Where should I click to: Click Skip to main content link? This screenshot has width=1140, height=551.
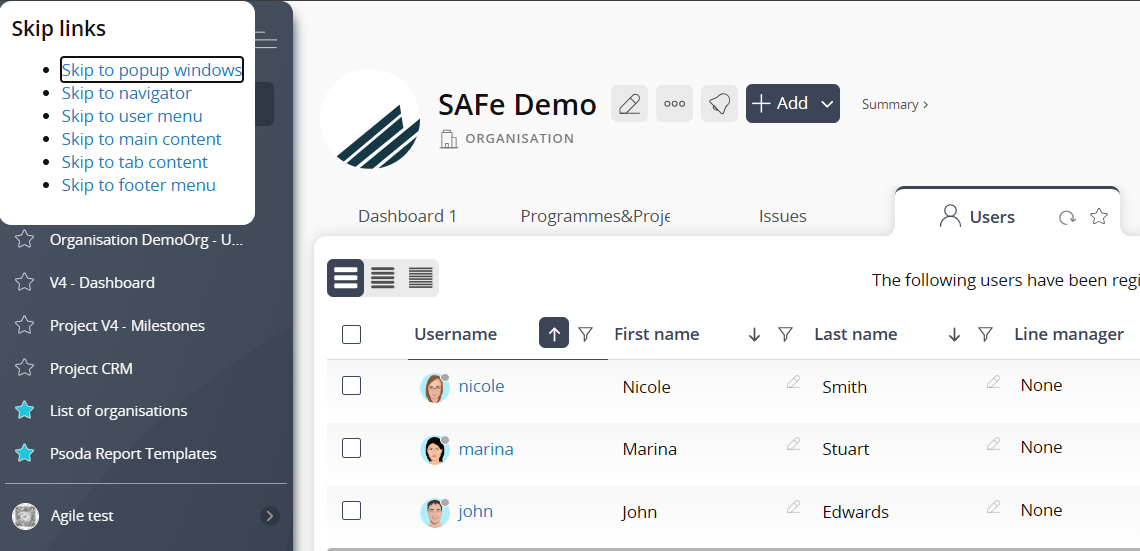(x=141, y=139)
